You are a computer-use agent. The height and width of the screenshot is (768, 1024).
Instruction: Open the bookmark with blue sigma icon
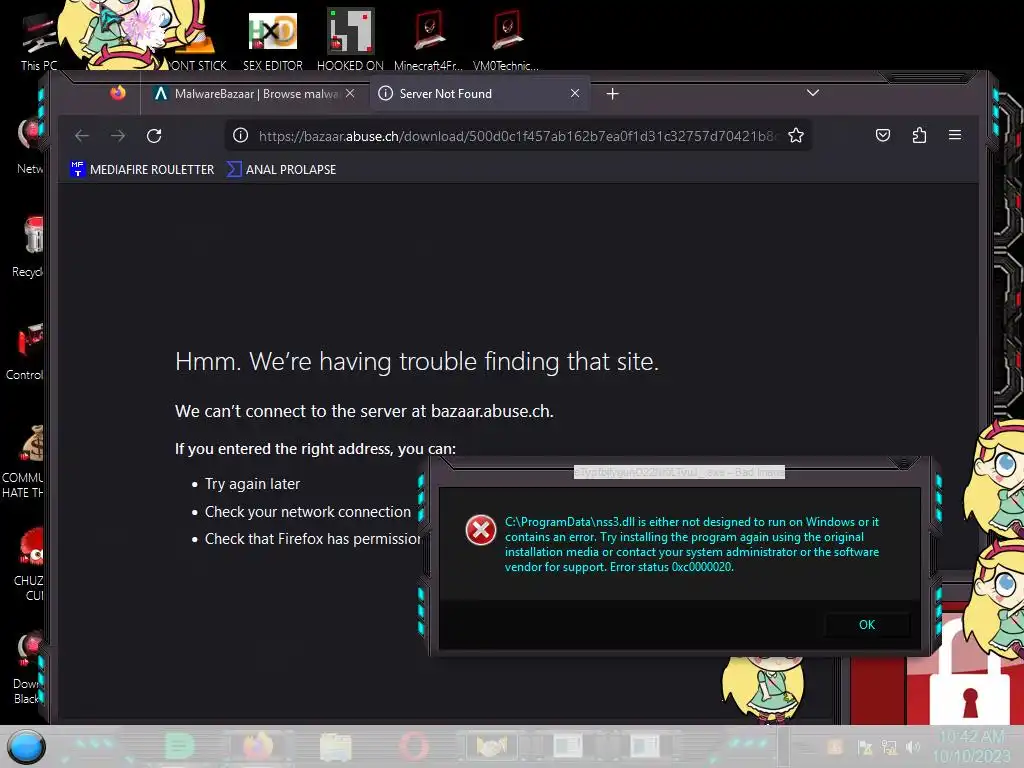(x=281, y=169)
